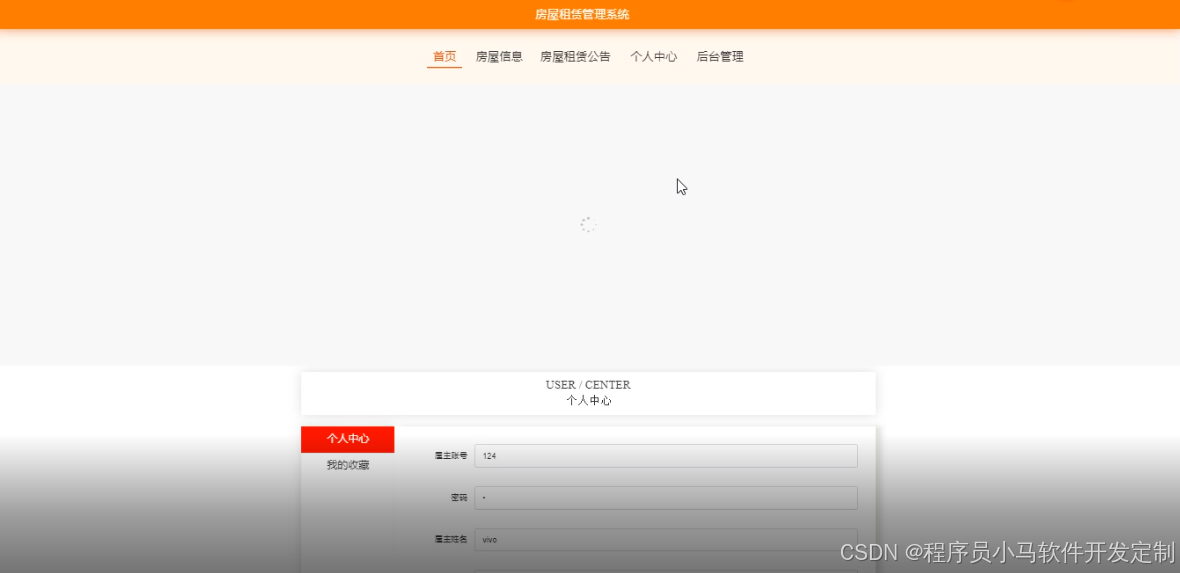This screenshot has width=1180, height=573.
Task: Click the loading spinner in the banner
Action: click(588, 224)
